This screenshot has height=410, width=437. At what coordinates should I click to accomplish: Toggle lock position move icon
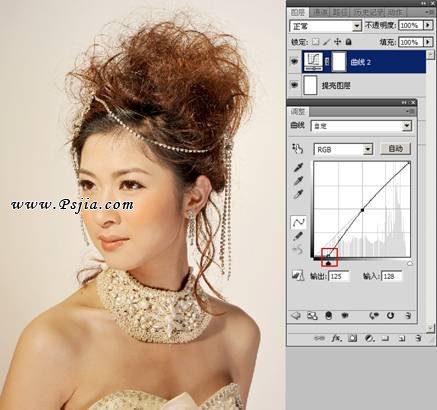pos(338,42)
